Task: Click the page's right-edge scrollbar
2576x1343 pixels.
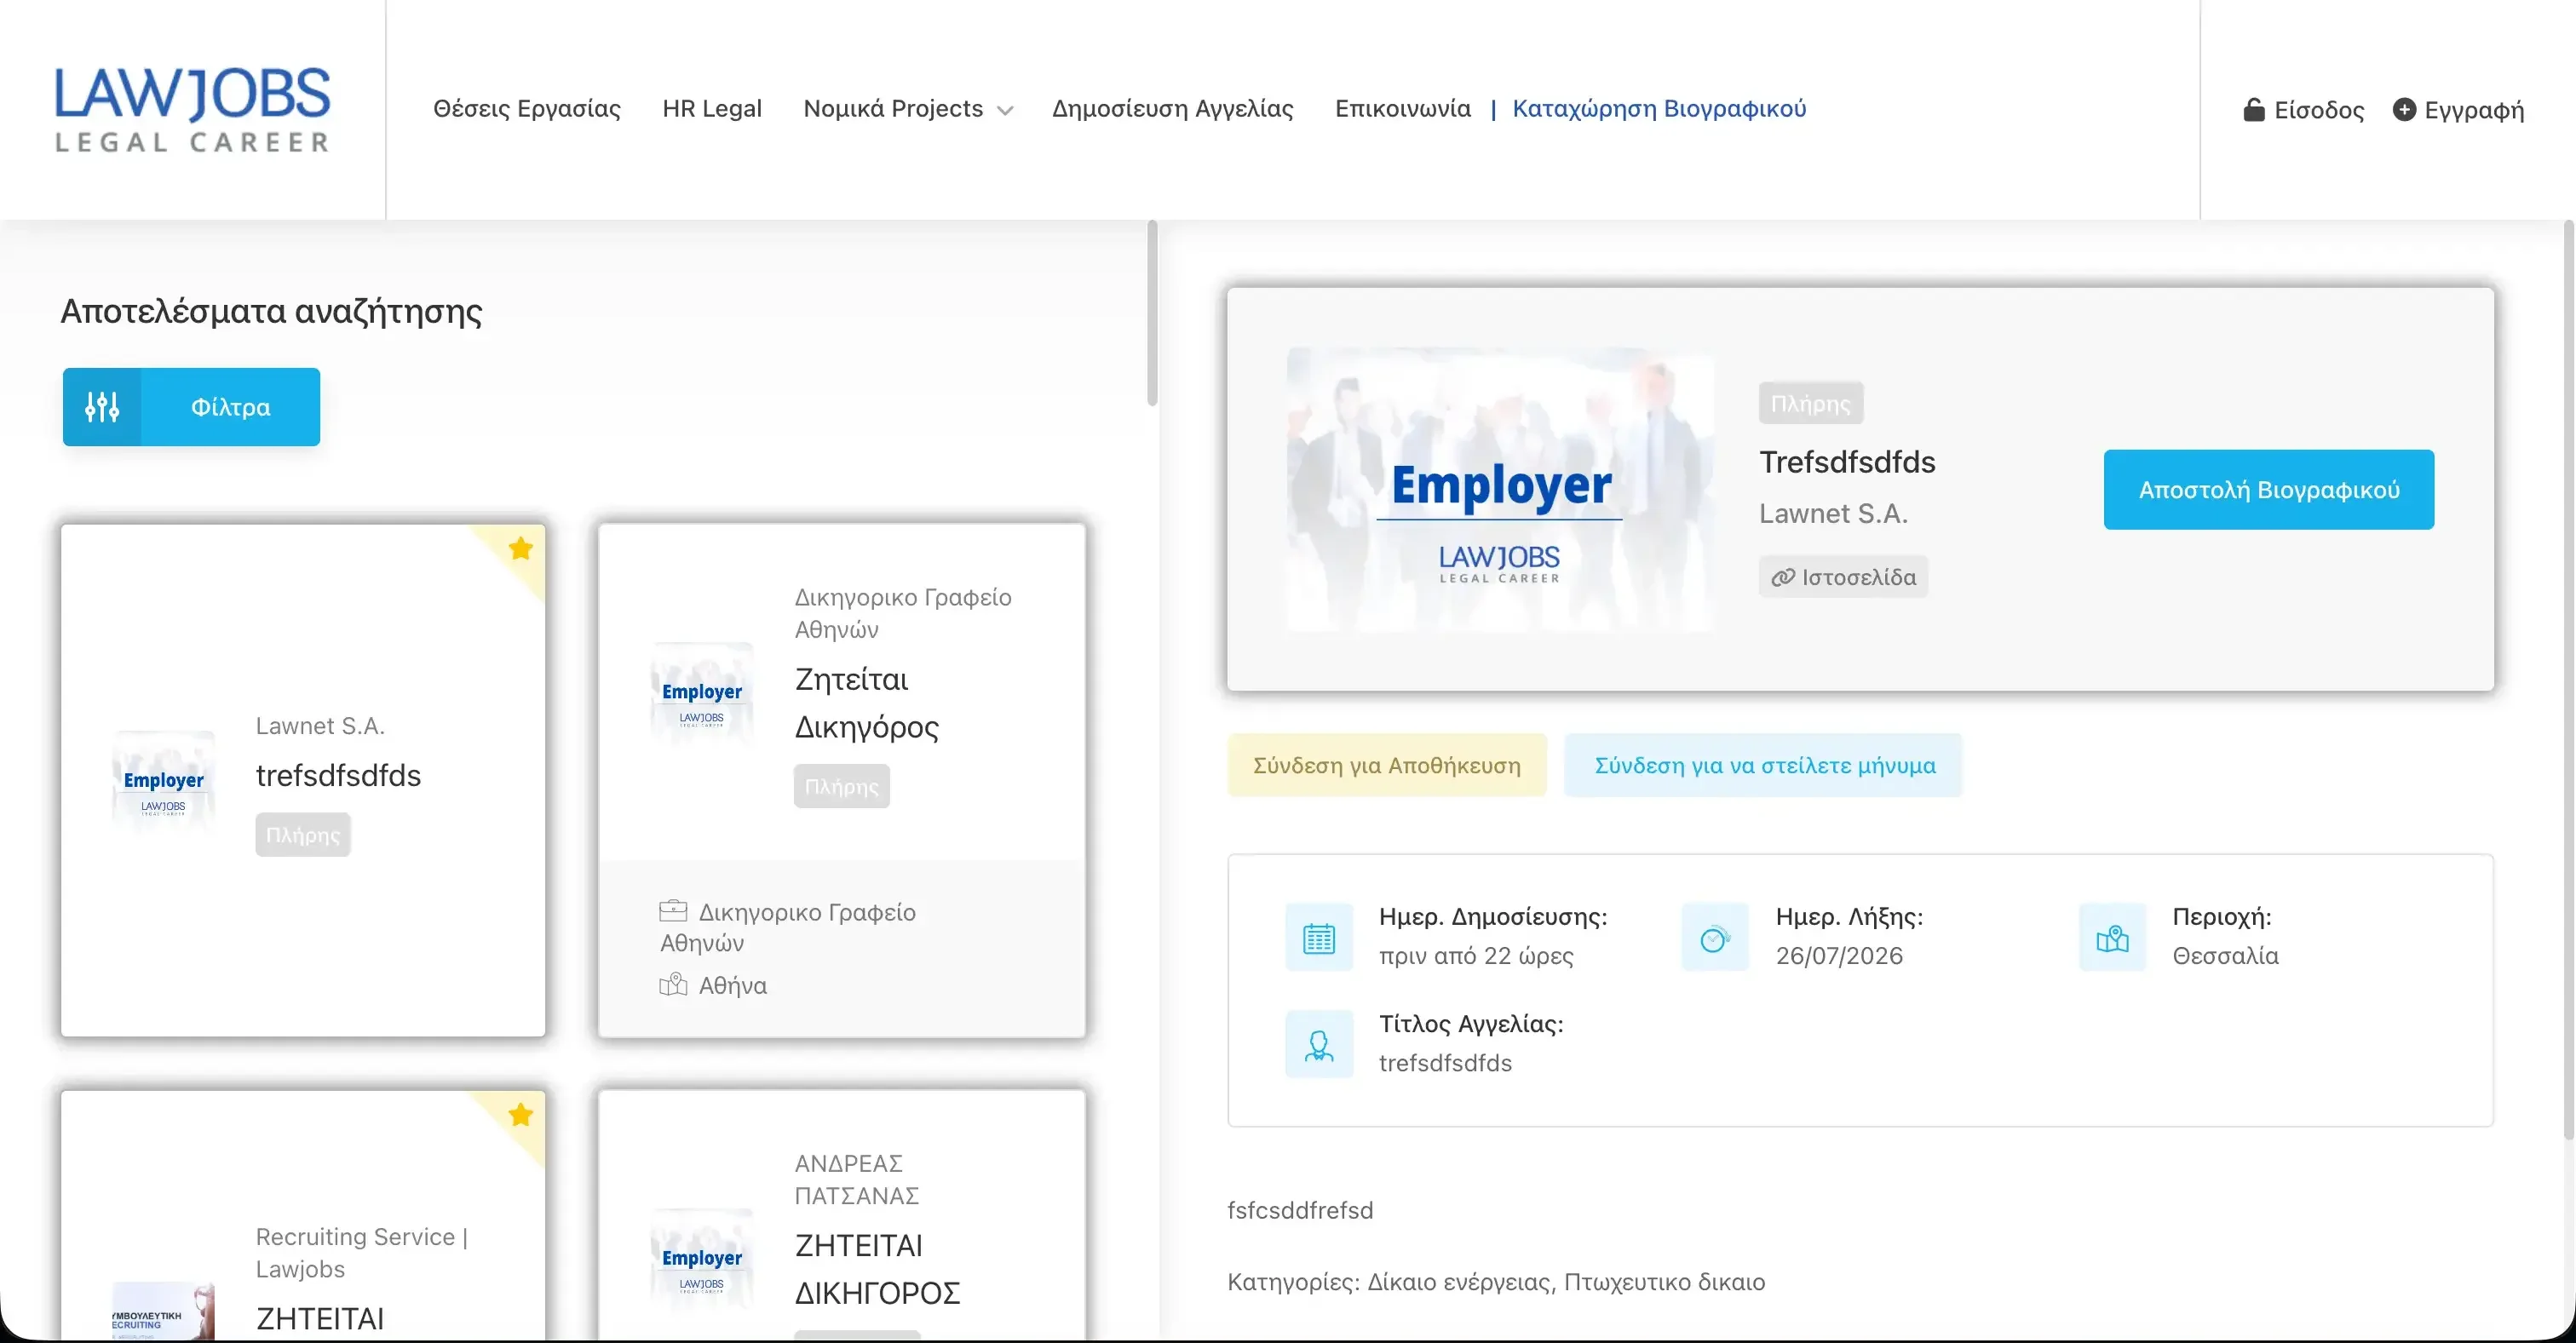Action: pos(2569,680)
